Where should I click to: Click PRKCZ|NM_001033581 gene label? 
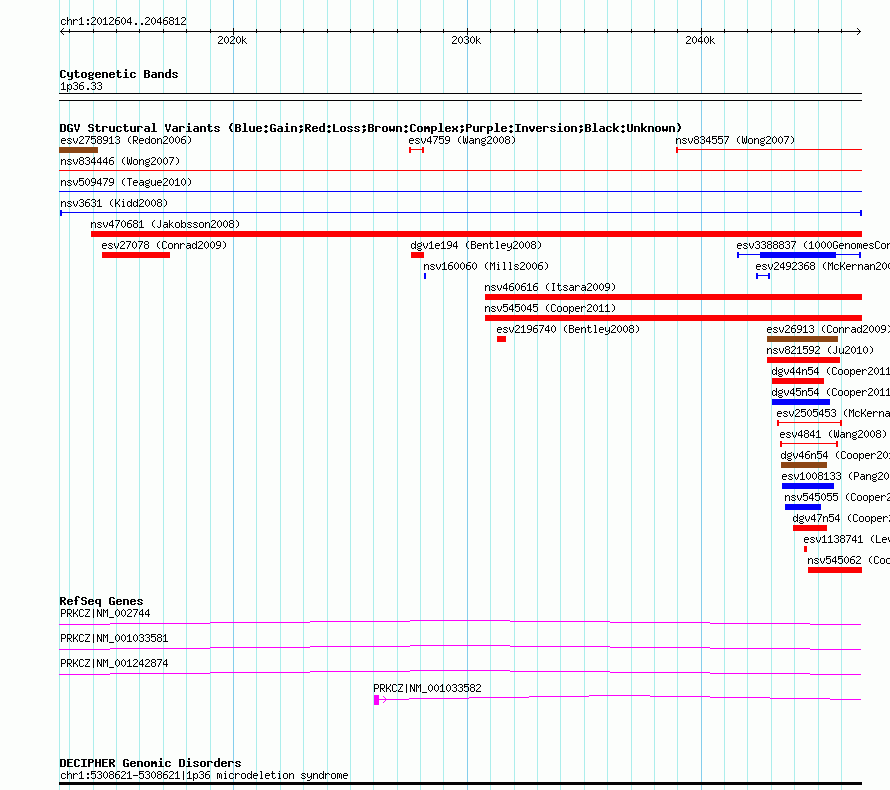(114, 638)
